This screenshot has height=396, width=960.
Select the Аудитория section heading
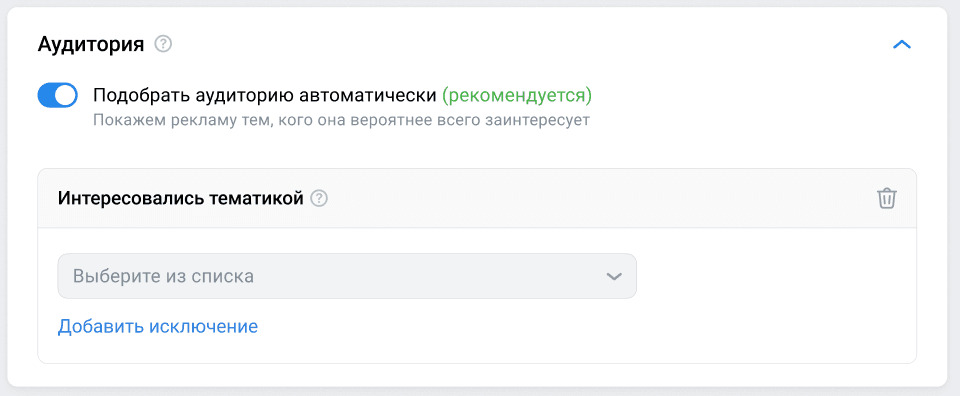coord(91,44)
